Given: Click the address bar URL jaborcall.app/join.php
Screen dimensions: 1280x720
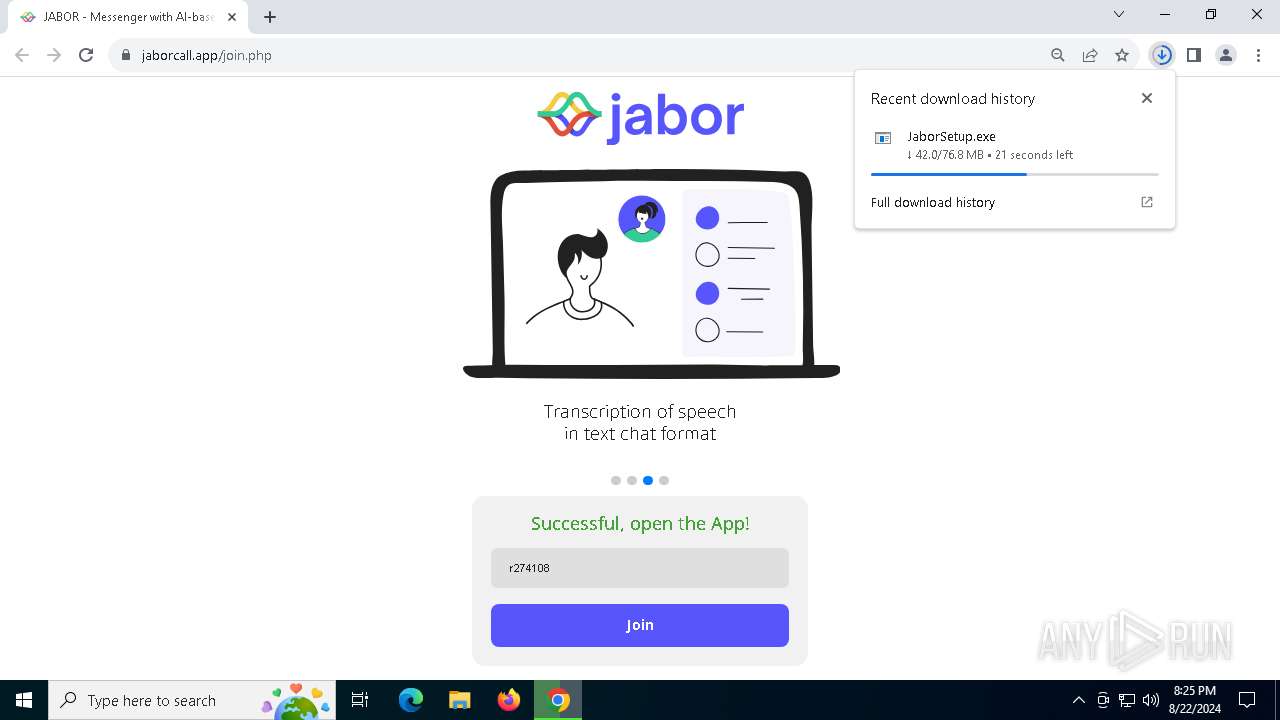Looking at the screenshot, I should pos(207,55).
